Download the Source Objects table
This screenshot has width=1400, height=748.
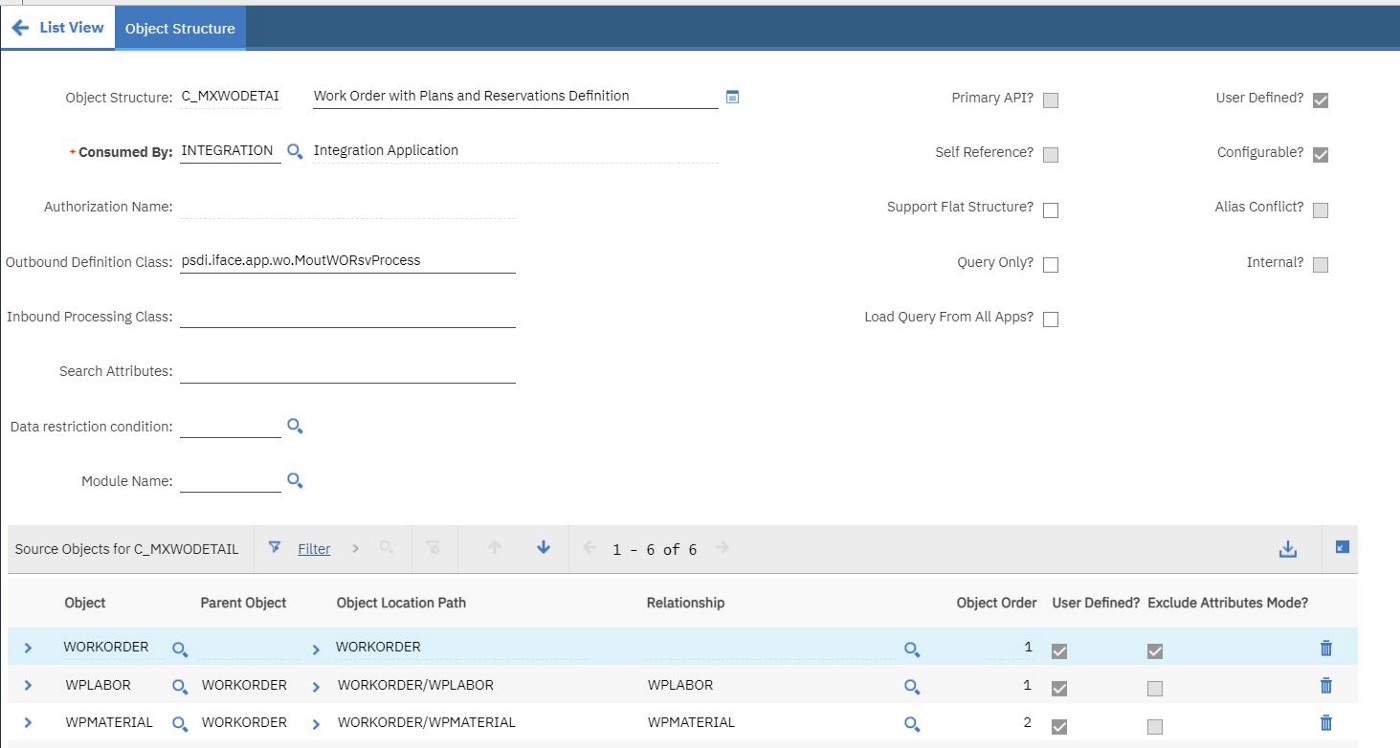coord(1288,549)
